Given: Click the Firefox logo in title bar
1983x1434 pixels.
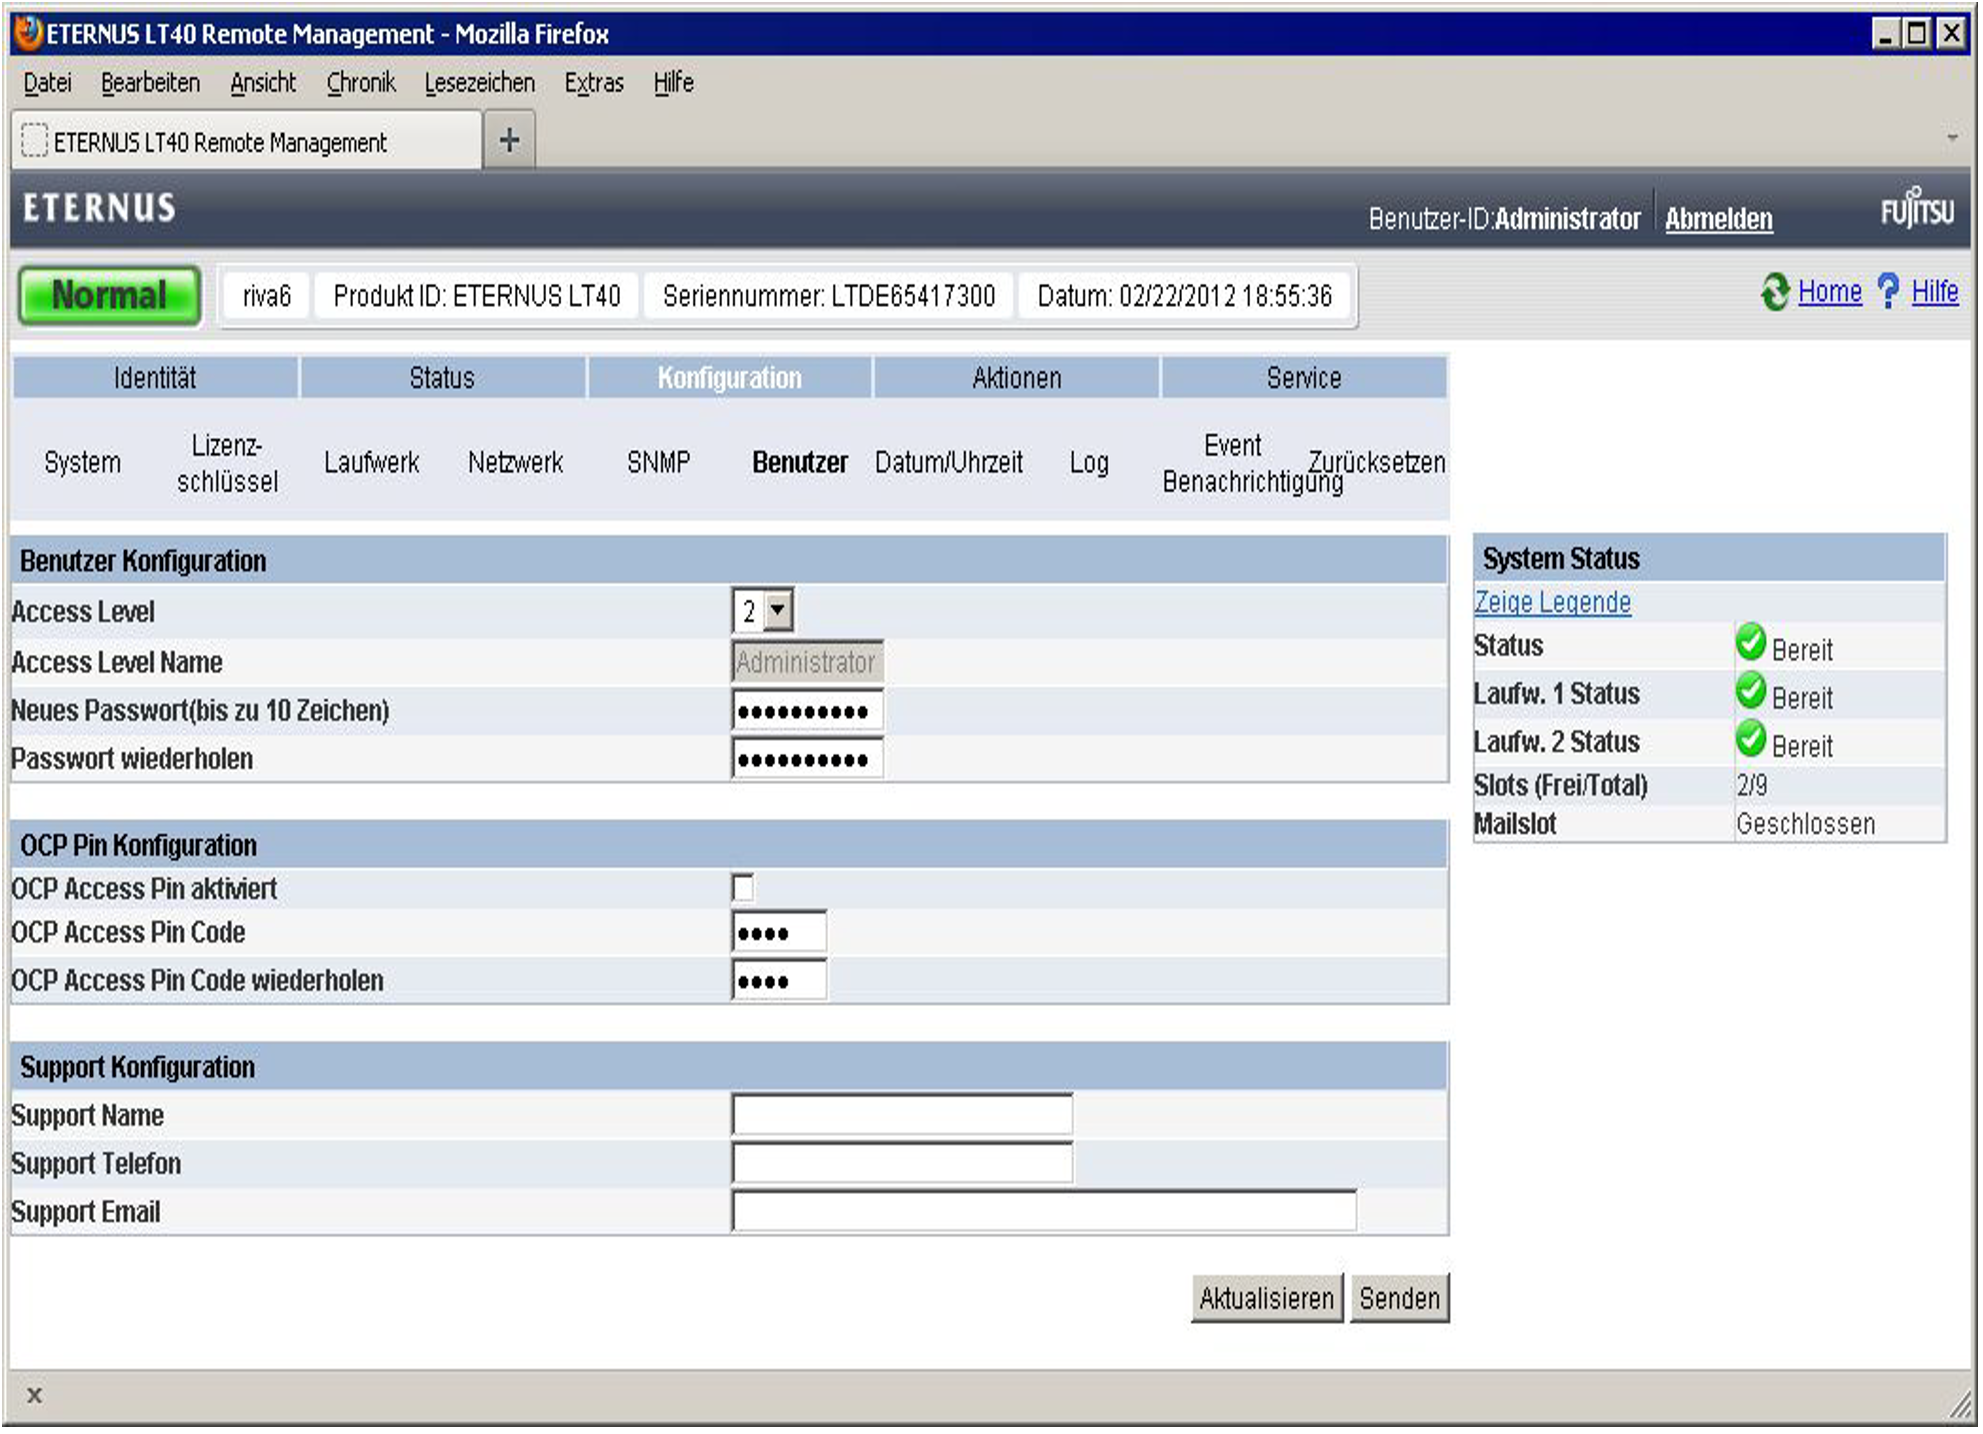Looking at the screenshot, I should pos(29,33).
